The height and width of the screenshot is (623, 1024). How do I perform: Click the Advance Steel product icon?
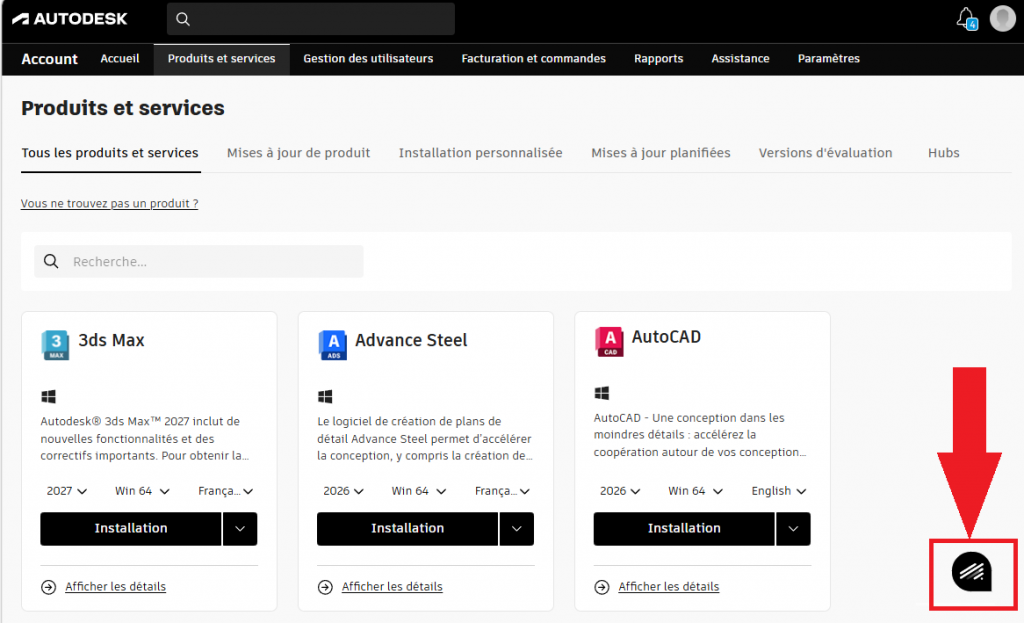(332, 344)
